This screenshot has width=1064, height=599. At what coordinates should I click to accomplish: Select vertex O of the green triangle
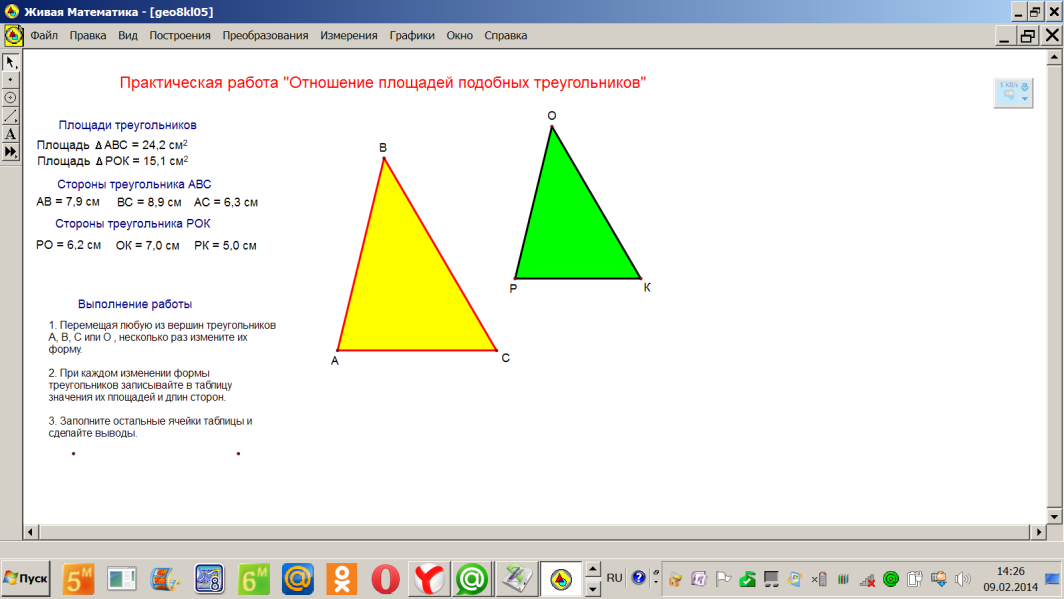coord(552,127)
